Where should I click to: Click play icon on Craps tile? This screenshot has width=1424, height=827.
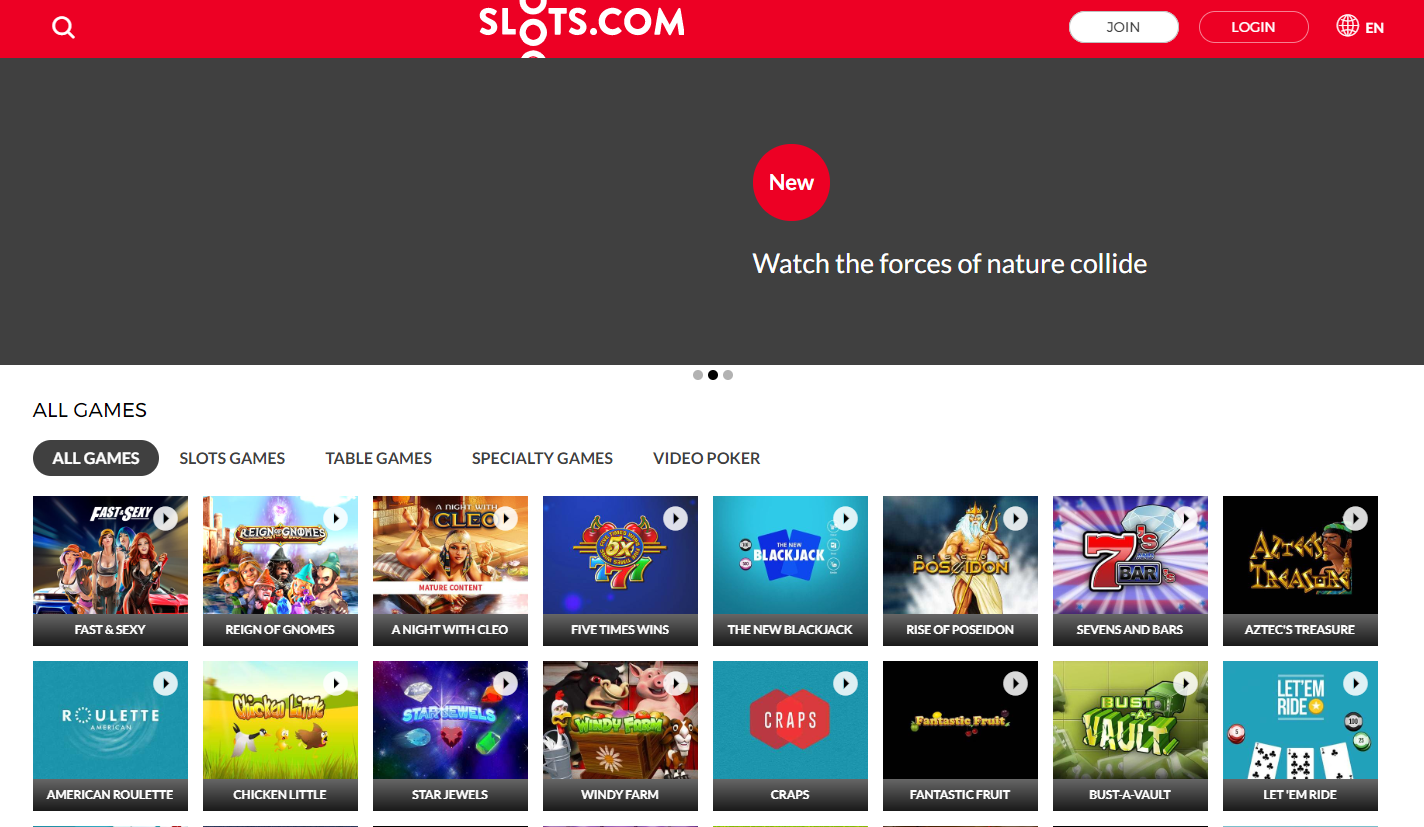click(845, 683)
